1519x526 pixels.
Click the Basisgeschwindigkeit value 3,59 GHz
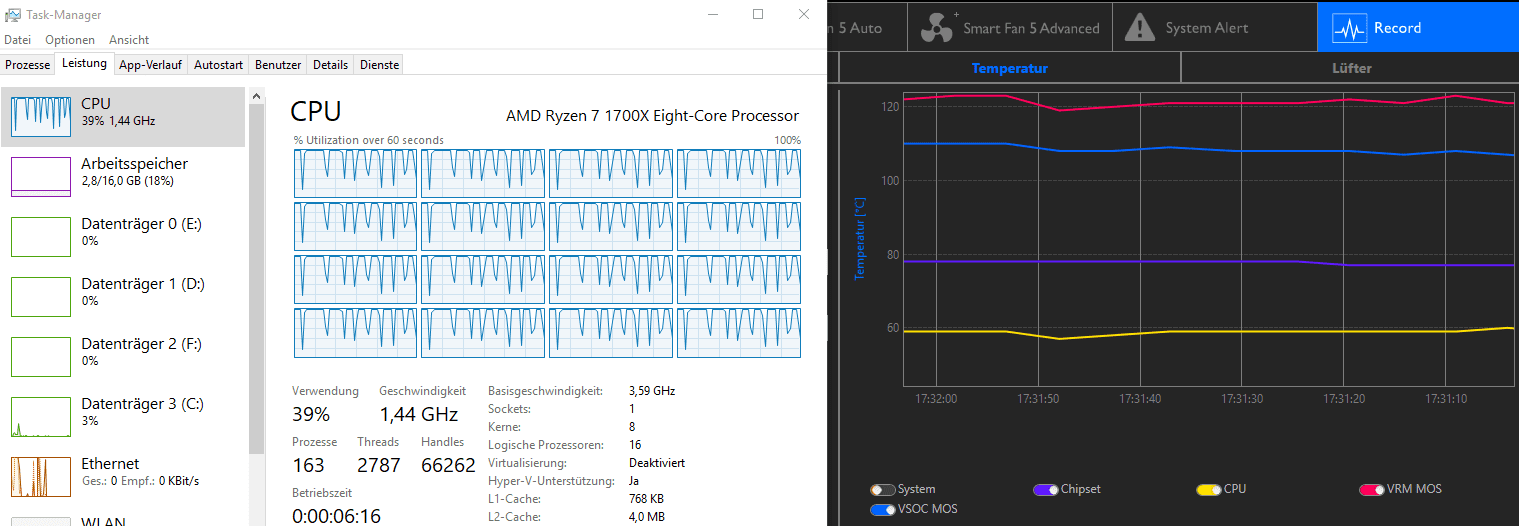click(x=652, y=391)
